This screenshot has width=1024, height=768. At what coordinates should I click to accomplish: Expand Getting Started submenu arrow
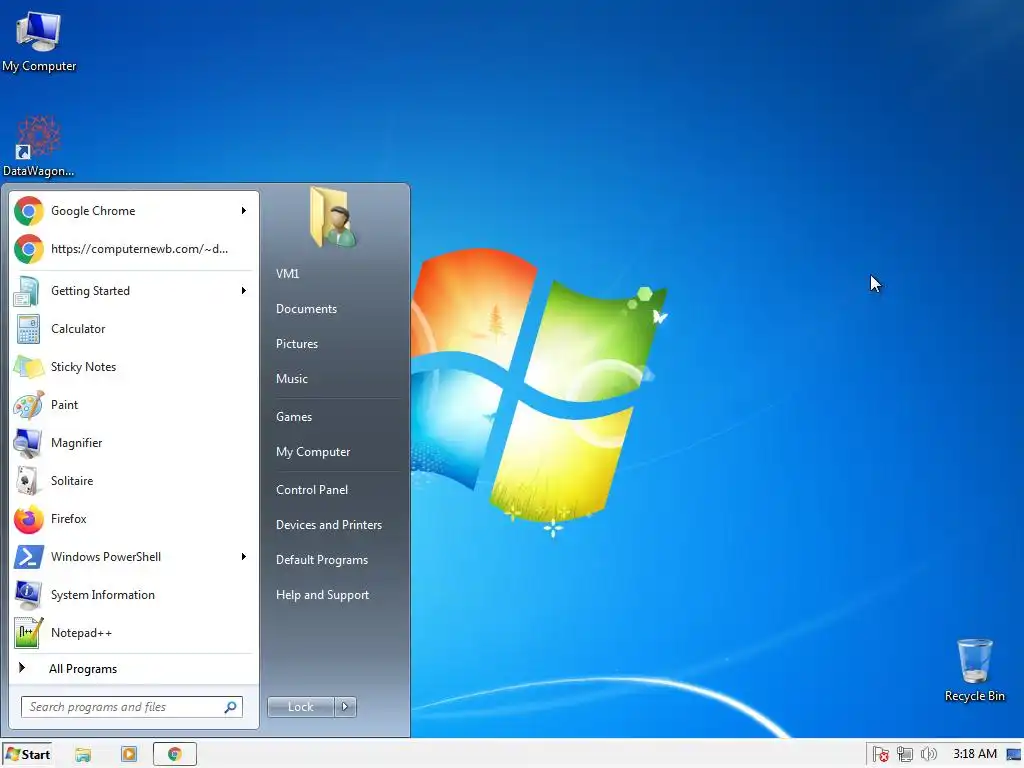click(x=244, y=291)
